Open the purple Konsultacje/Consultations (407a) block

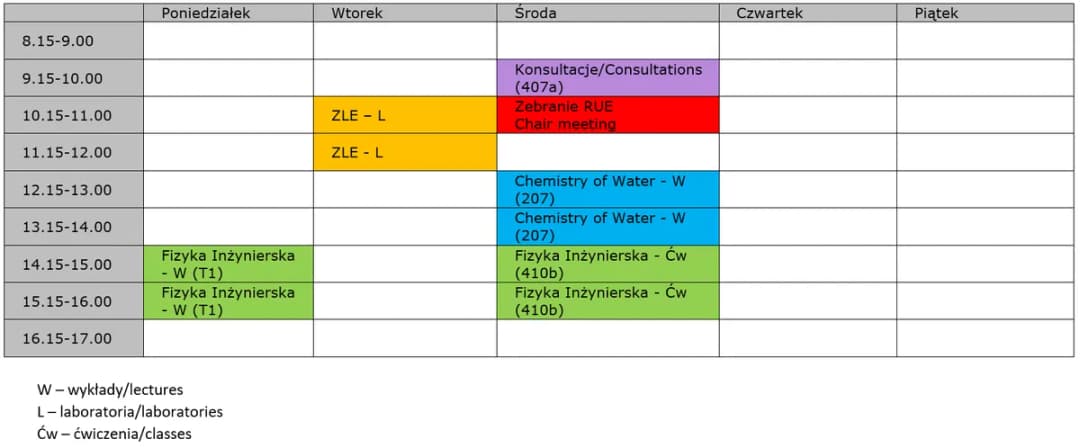607,78
